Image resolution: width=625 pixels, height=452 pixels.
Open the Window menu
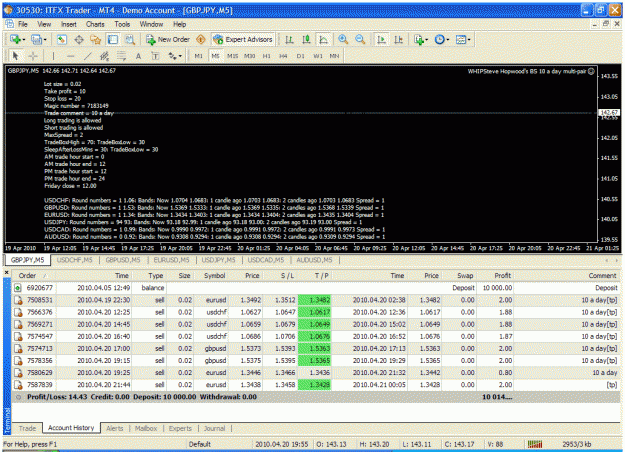(x=151, y=24)
